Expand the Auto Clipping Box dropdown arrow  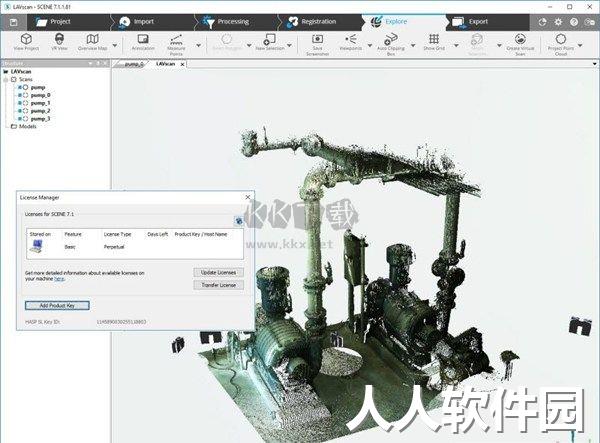tap(413, 46)
